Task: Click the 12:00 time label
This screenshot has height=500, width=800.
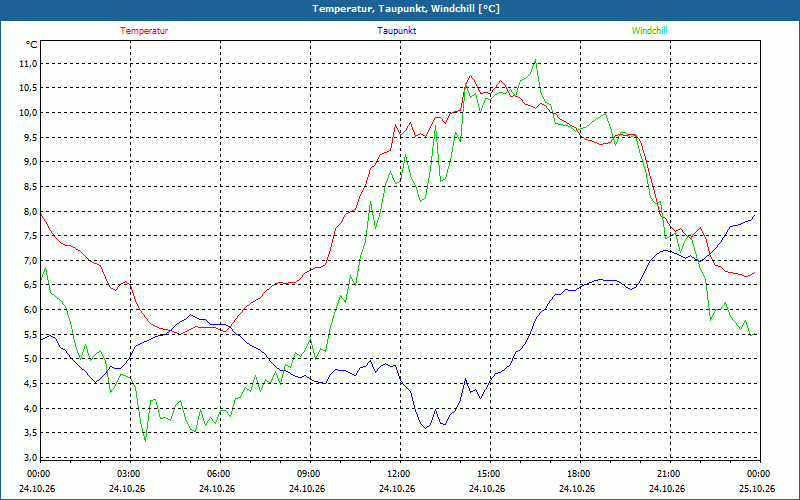Action: (398, 474)
